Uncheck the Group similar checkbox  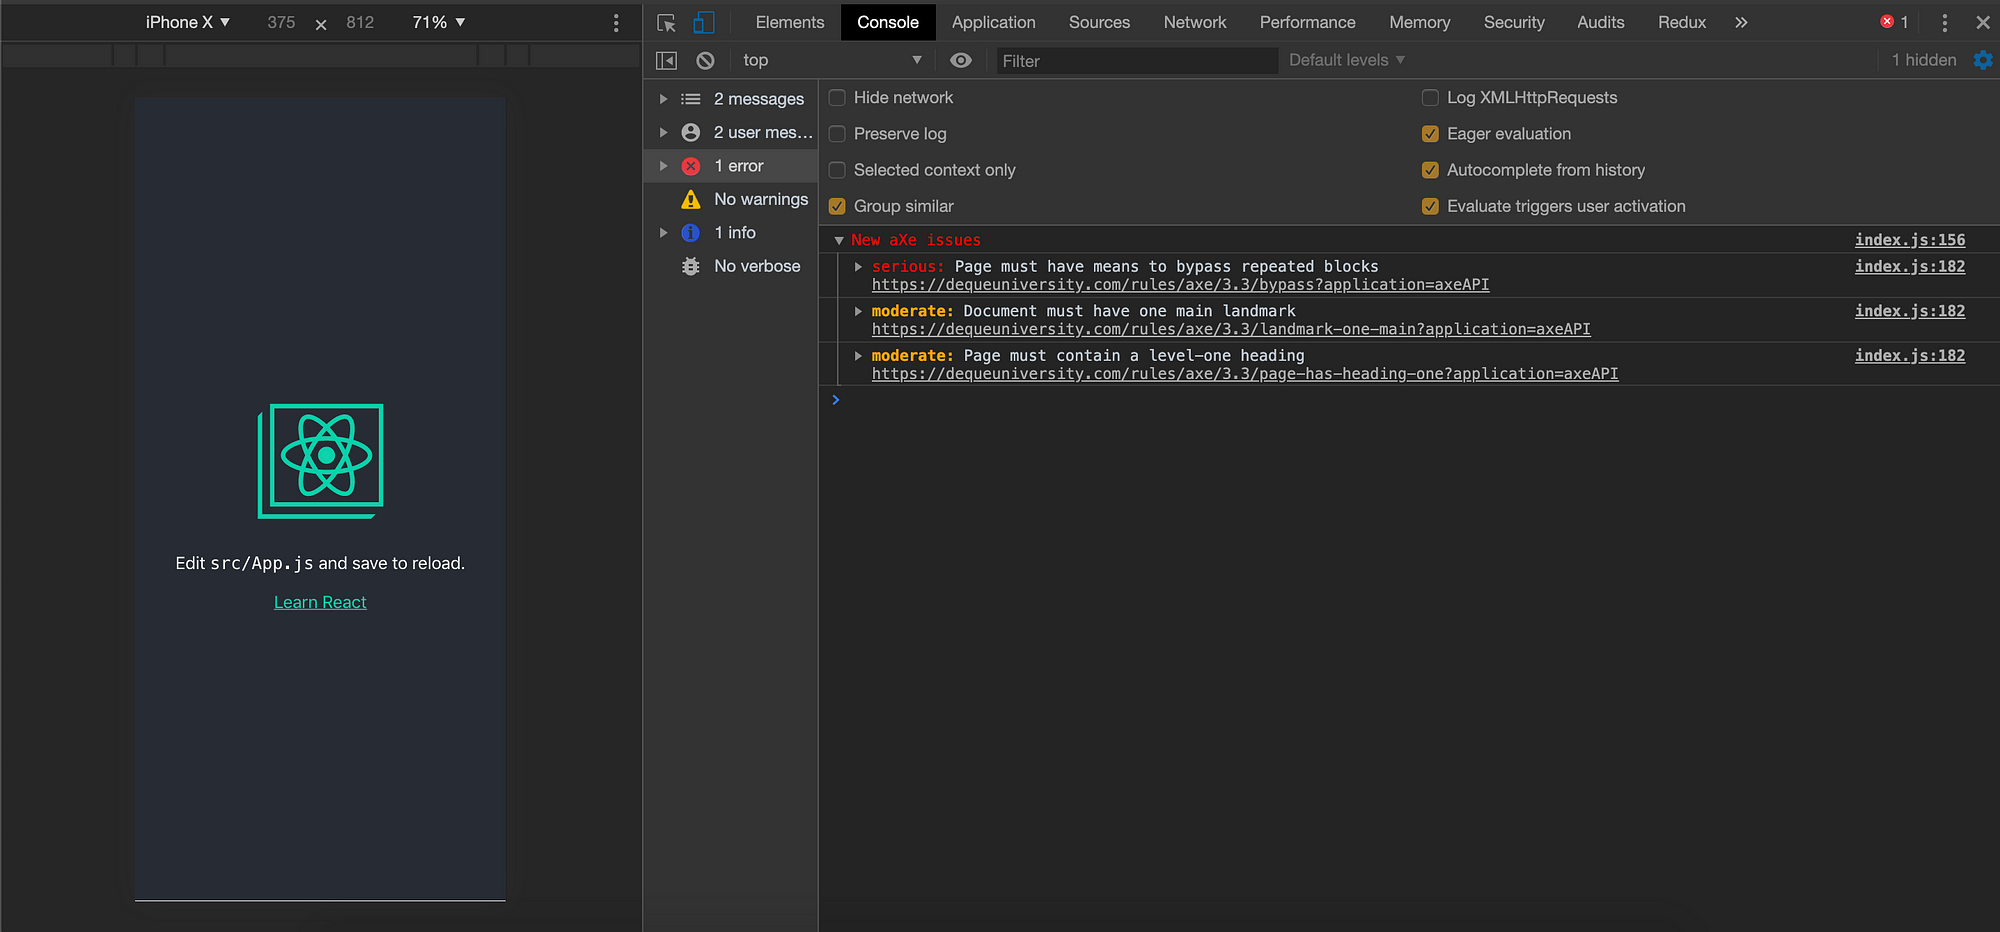coord(837,206)
